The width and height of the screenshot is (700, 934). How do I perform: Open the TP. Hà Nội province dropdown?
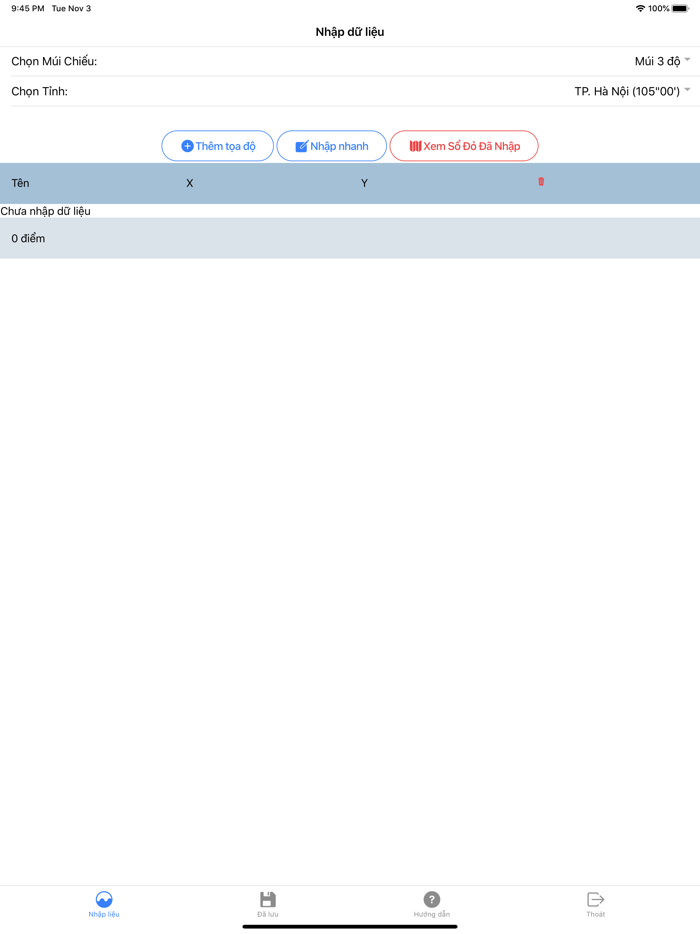coord(631,91)
